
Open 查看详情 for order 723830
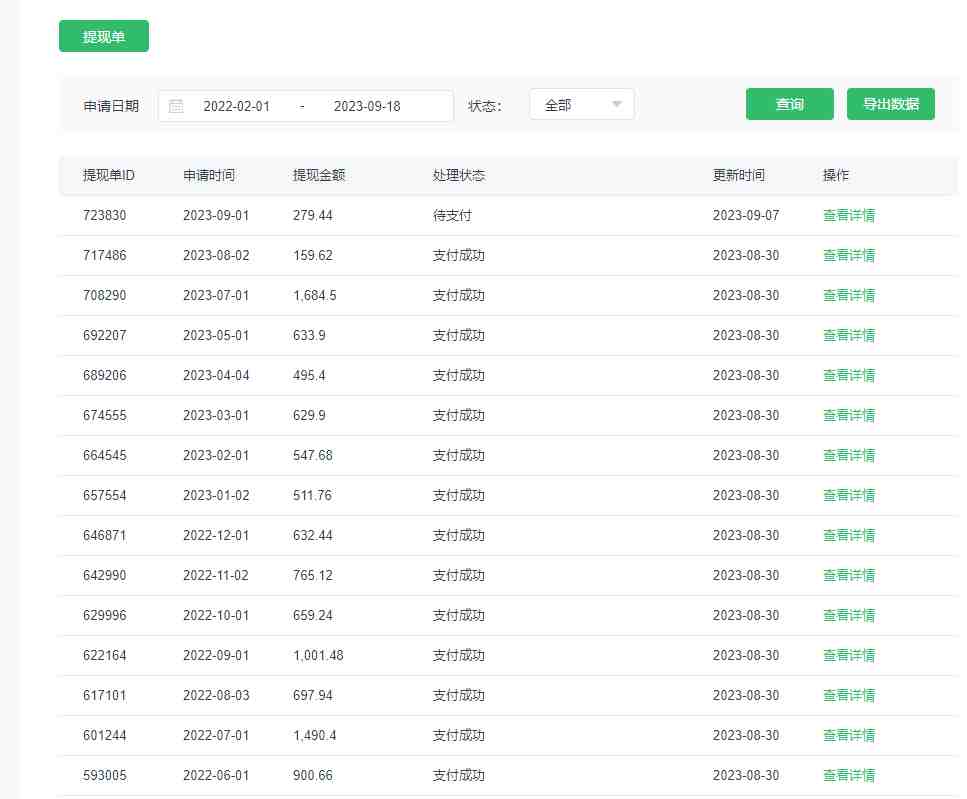pyautogui.click(x=849, y=214)
